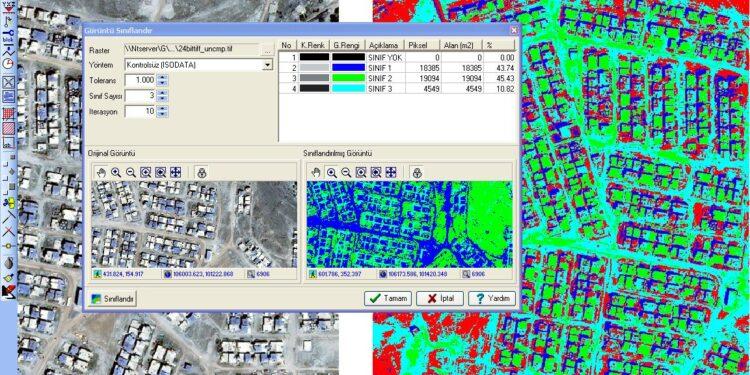Toggle lock icon in Sınıflandırılmış Görüntü toolbar
This screenshot has width=750, height=375.
click(x=417, y=173)
